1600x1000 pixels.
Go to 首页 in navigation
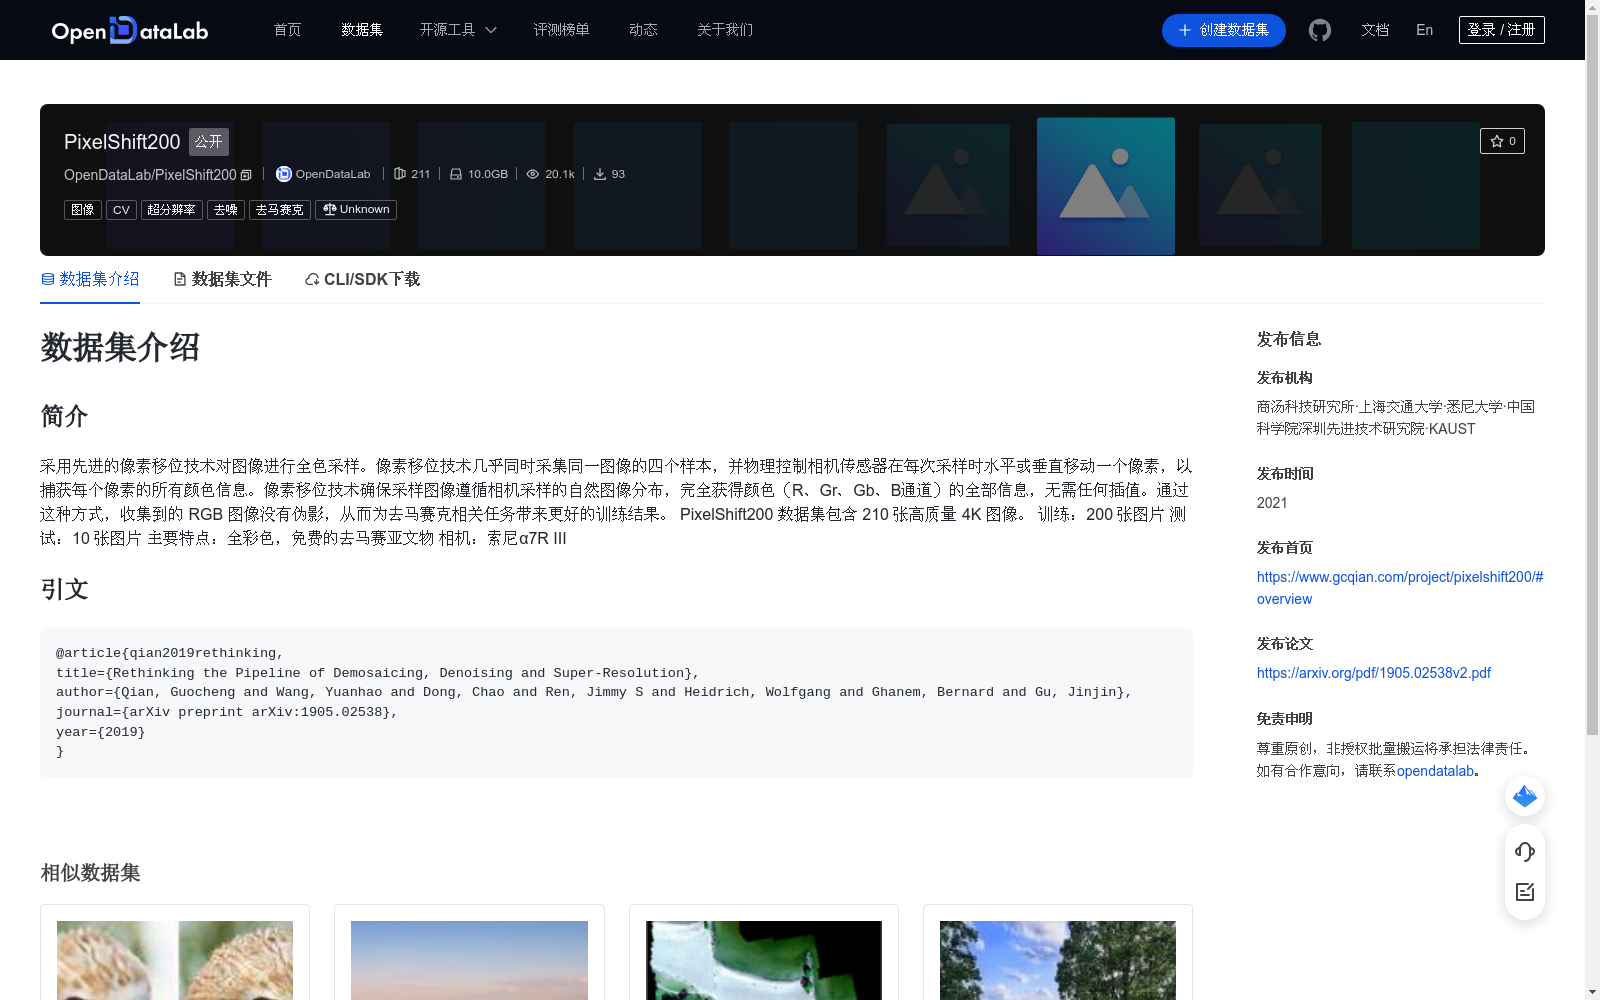(288, 30)
